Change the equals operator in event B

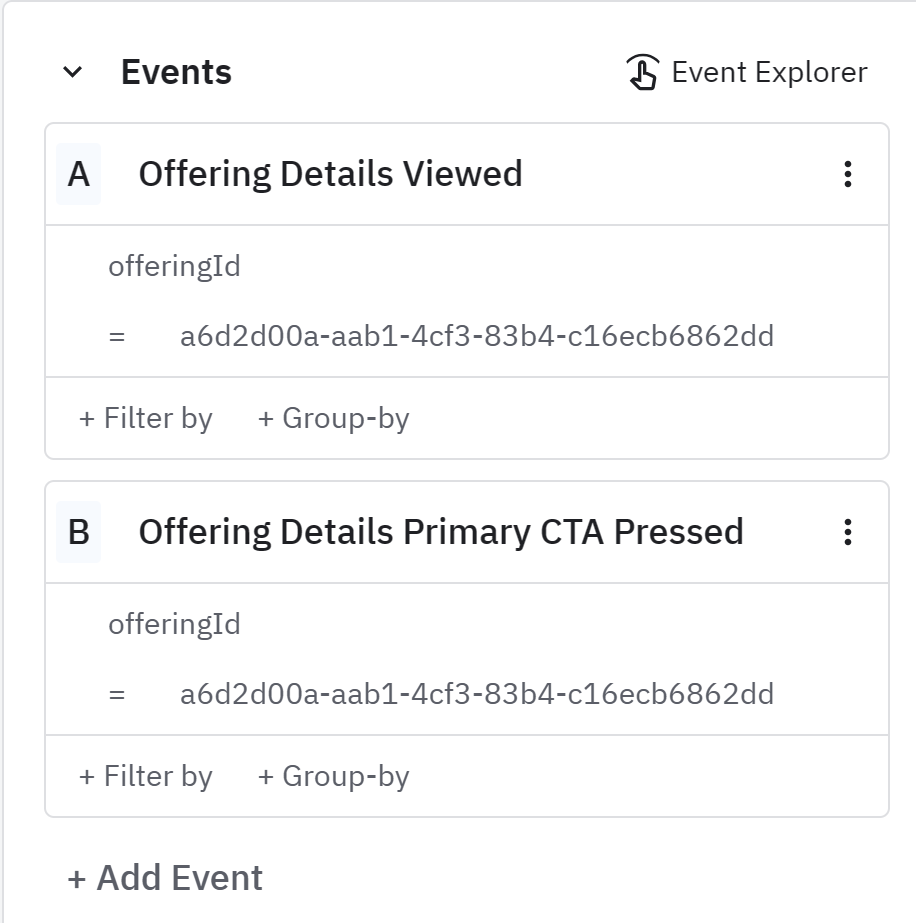[117, 694]
